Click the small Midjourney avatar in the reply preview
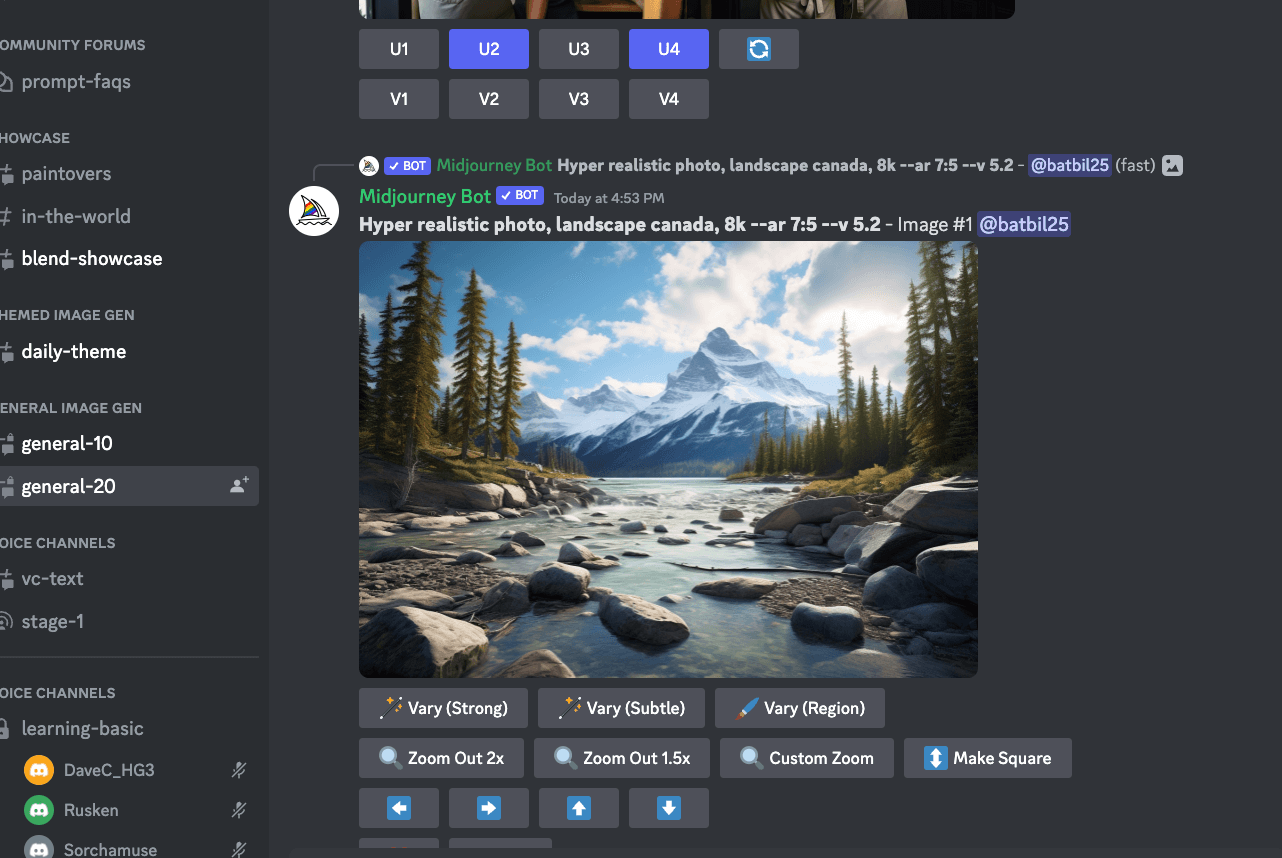The image size is (1282, 858). [369, 166]
